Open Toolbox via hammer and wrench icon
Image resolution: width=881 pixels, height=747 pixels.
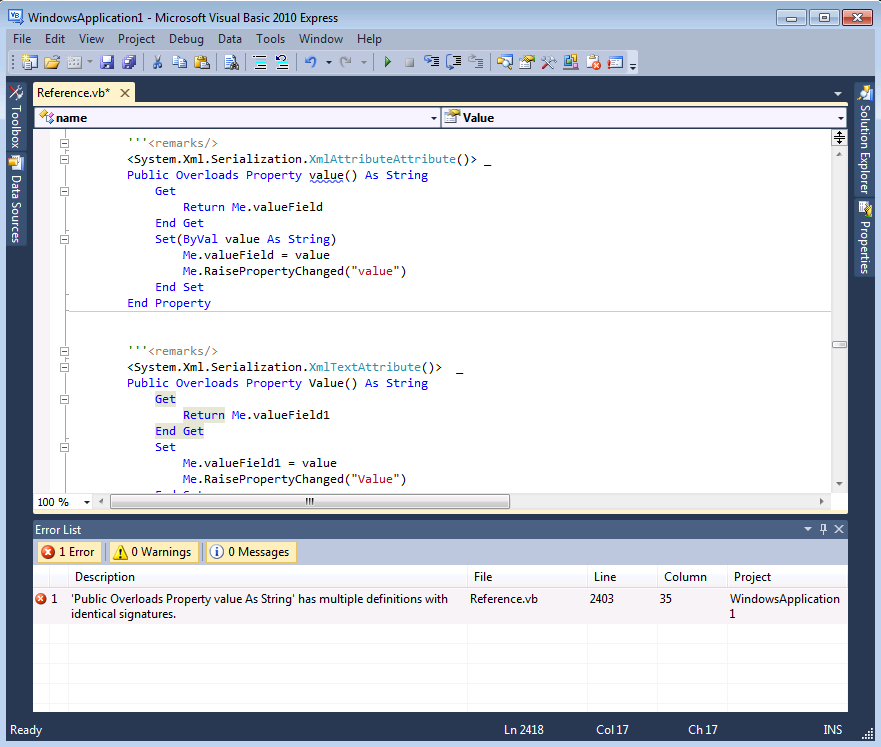[x=548, y=62]
